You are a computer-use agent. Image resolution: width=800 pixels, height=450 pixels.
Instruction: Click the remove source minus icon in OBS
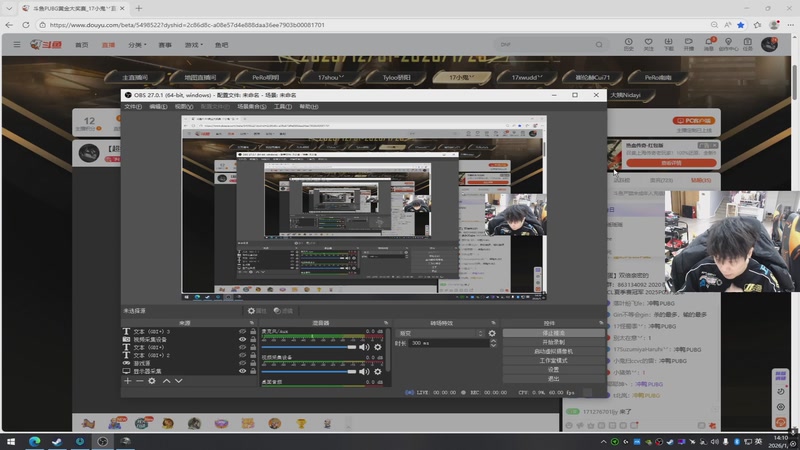139,381
